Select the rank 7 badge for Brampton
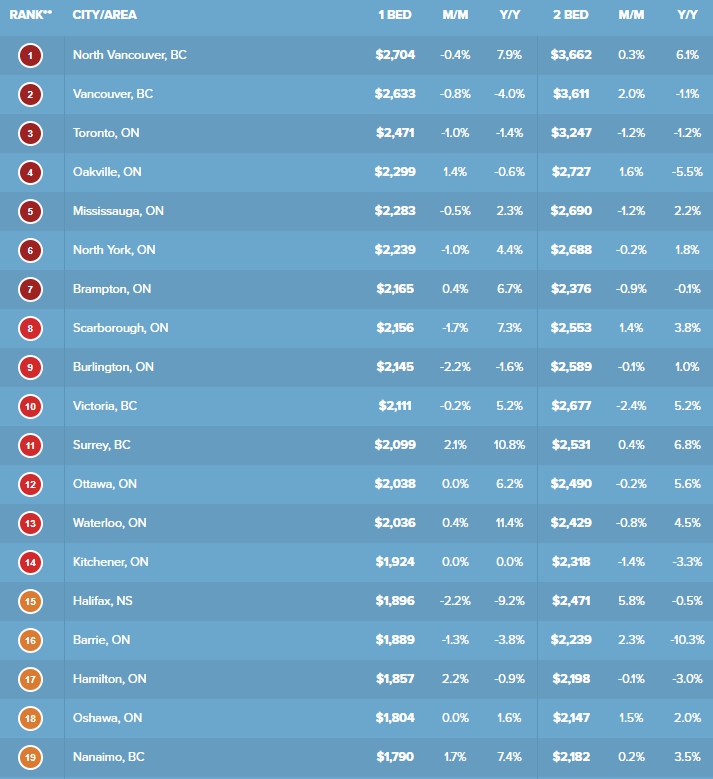Image resolution: width=713 pixels, height=779 pixels. 31,289
